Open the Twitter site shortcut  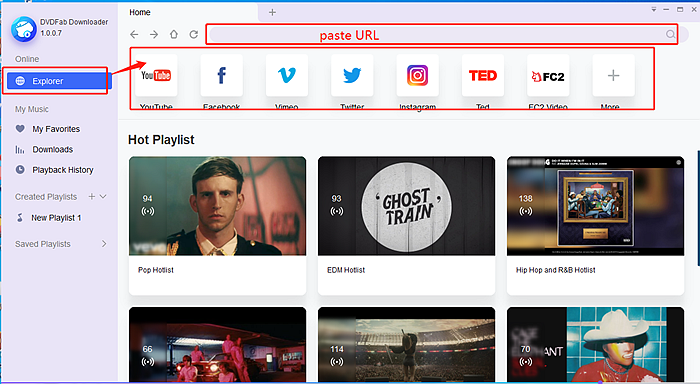[352, 75]
